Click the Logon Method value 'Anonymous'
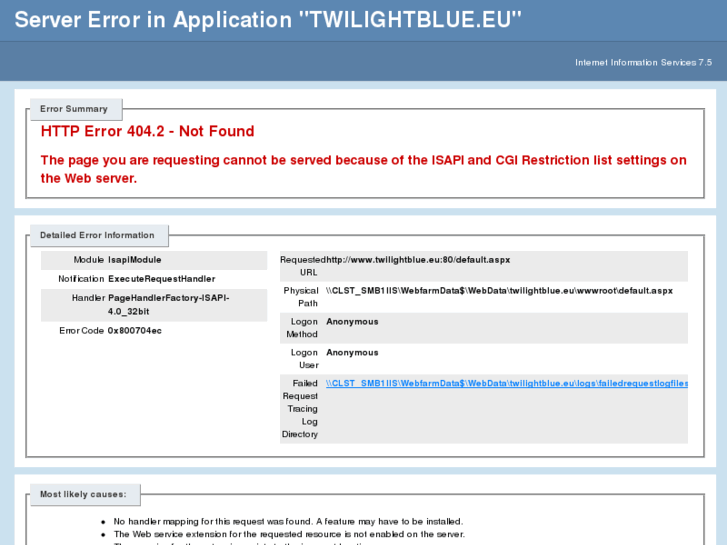Viewport: 727px width, 545px height. (352, 322)
